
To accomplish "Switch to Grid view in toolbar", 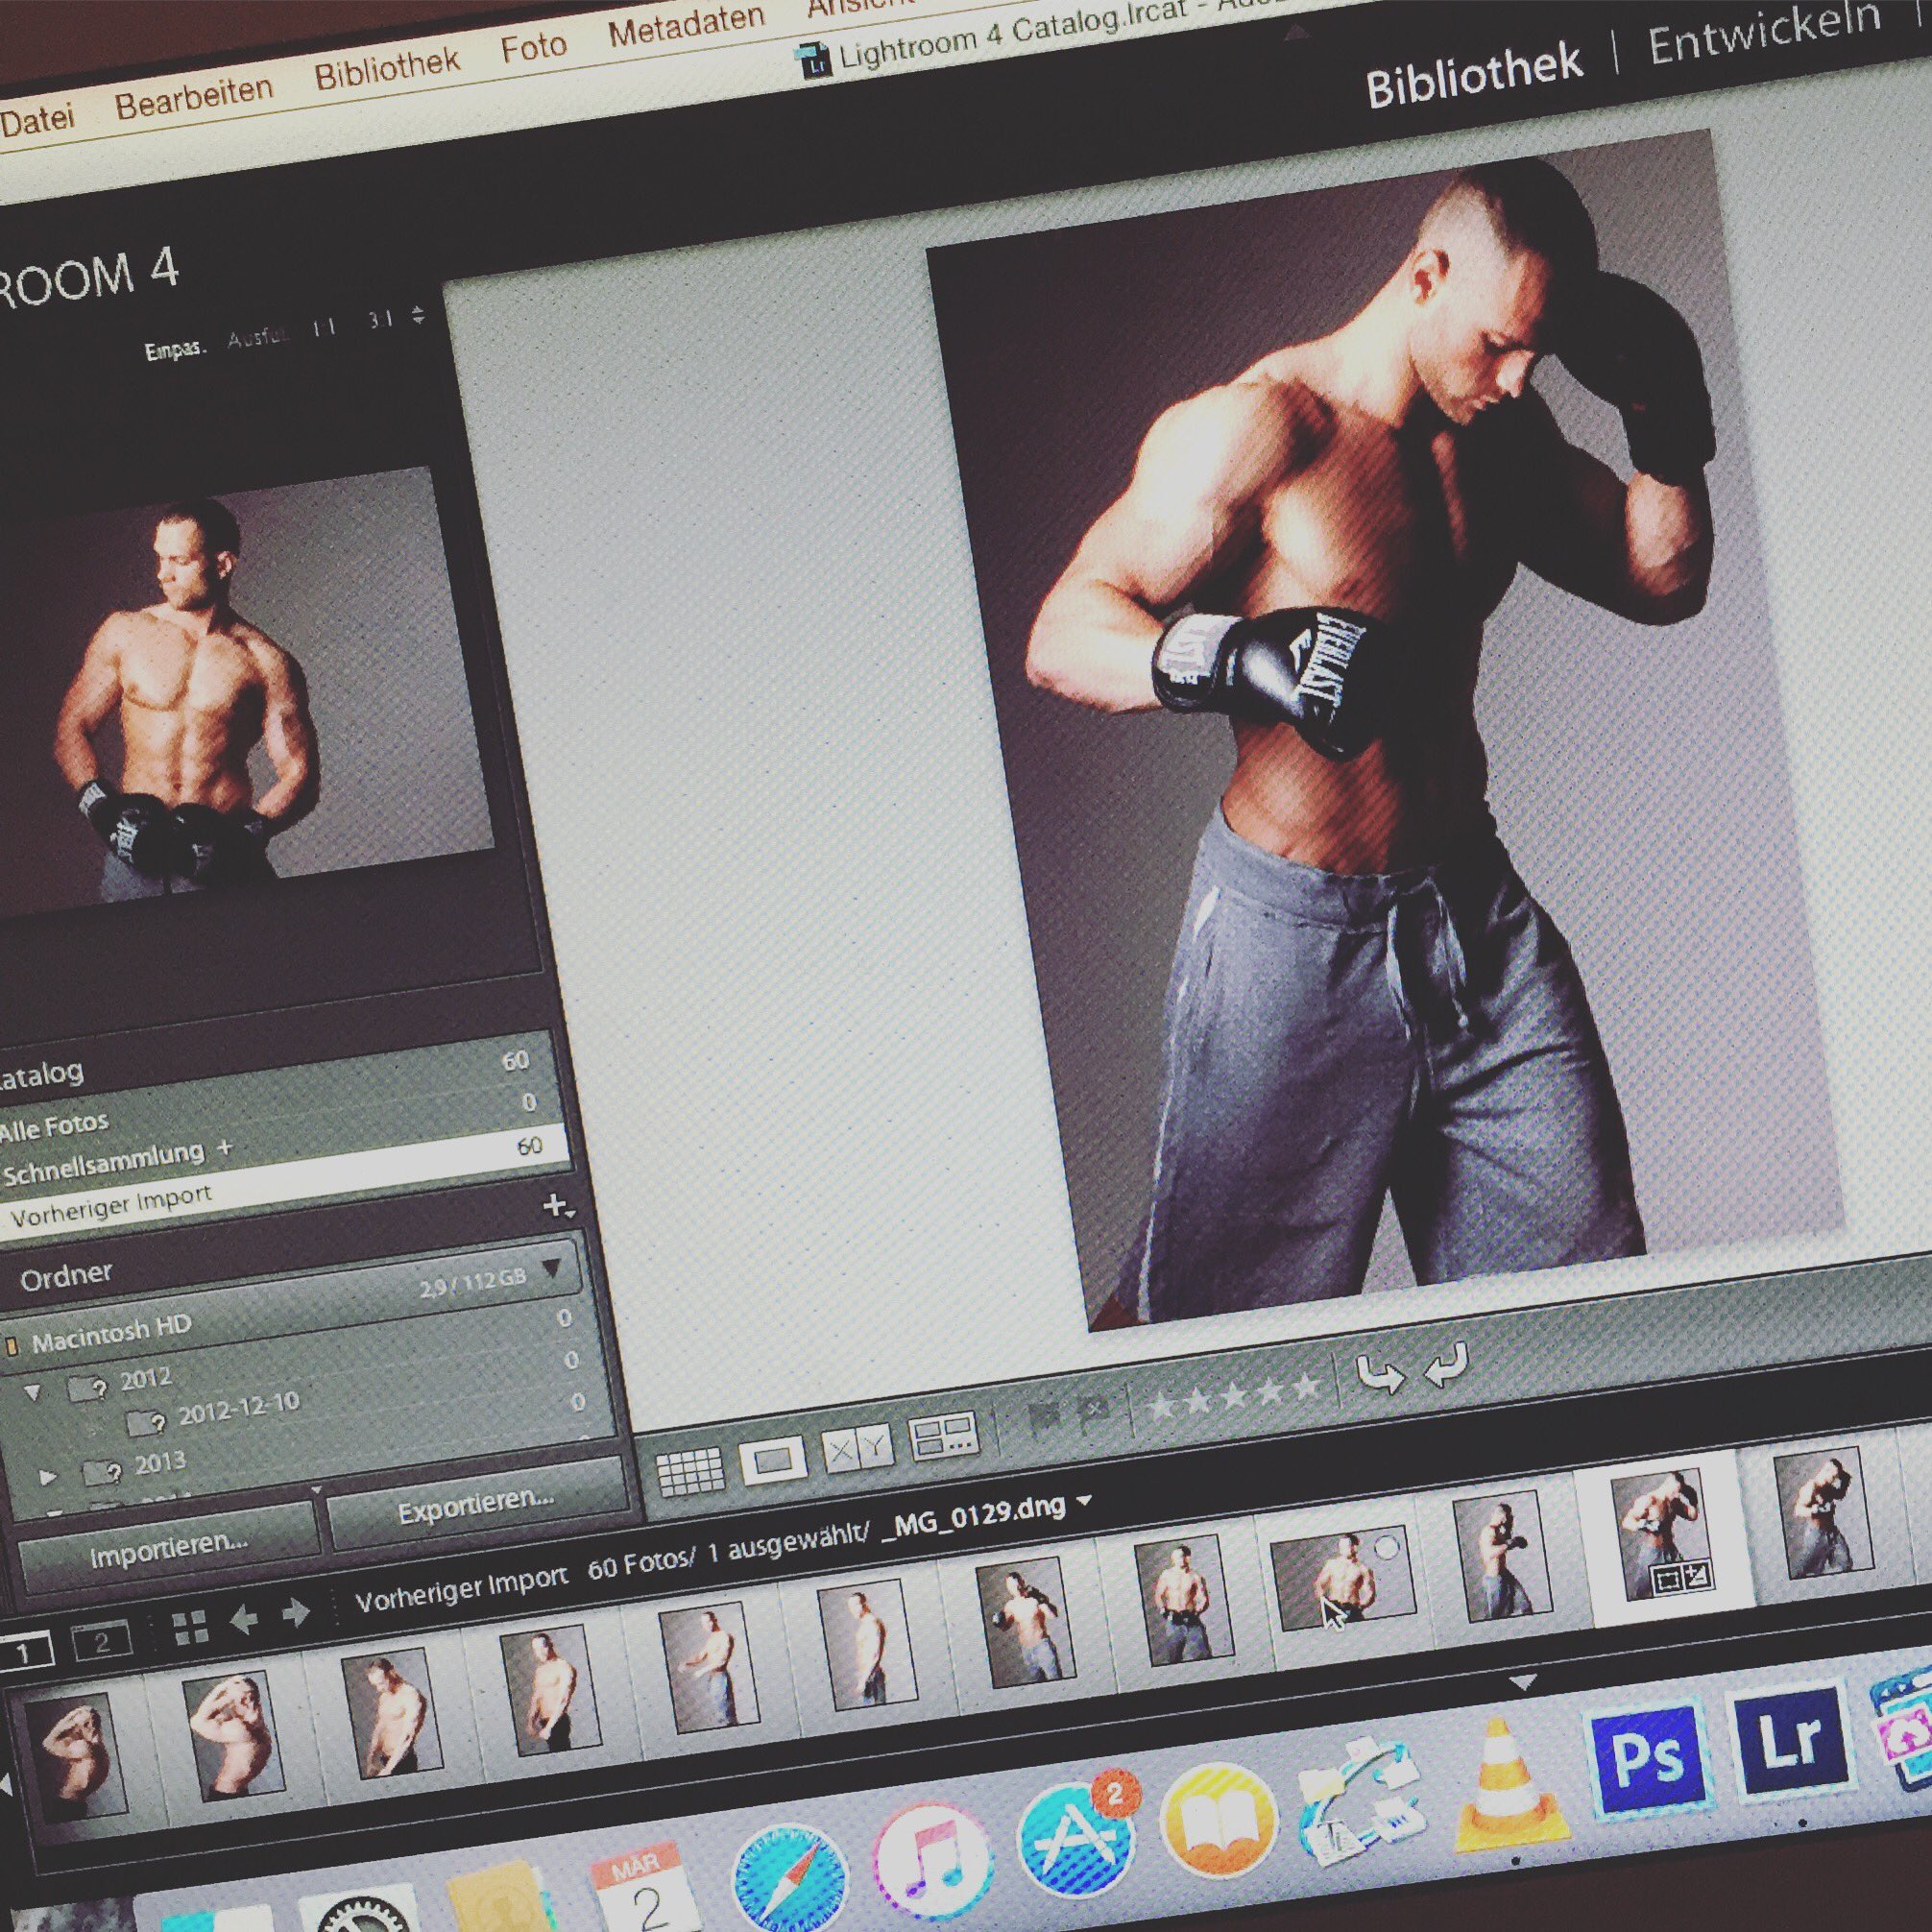I will (690, 1470).
